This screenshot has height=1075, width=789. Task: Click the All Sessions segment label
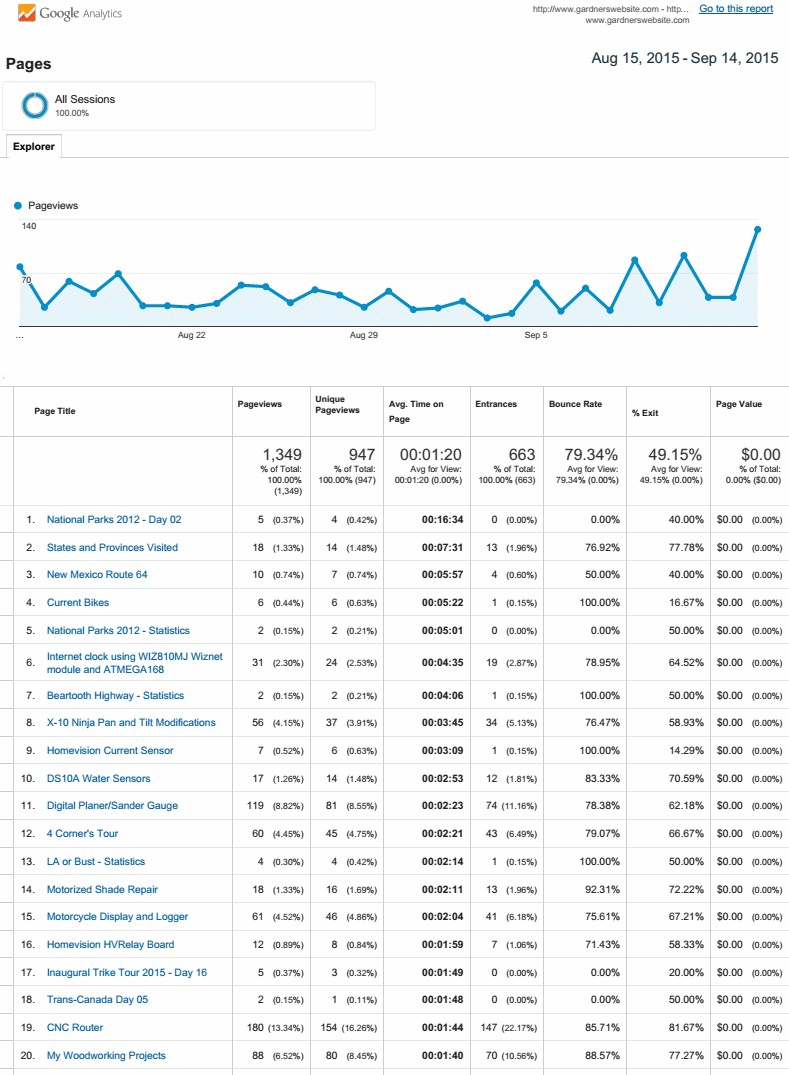[x=85, y=99]
